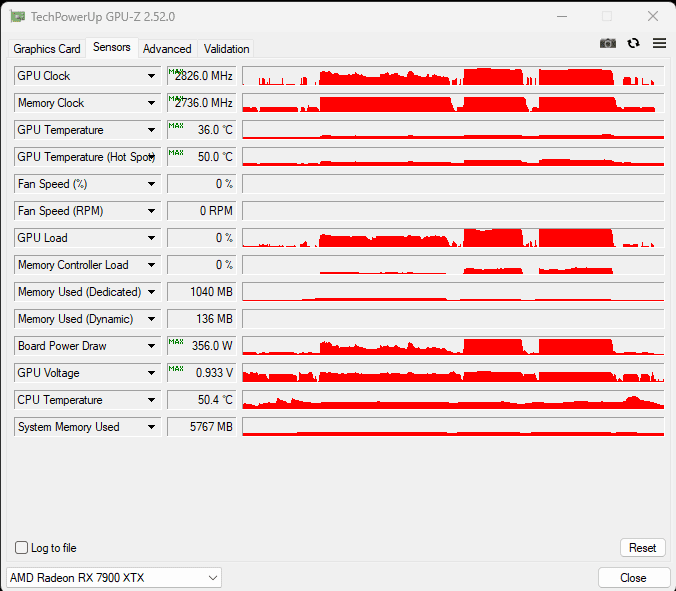The image size is (676, 591).
Task: Click the Memory Controller Load 0 % value
Action: click(202, 265)
